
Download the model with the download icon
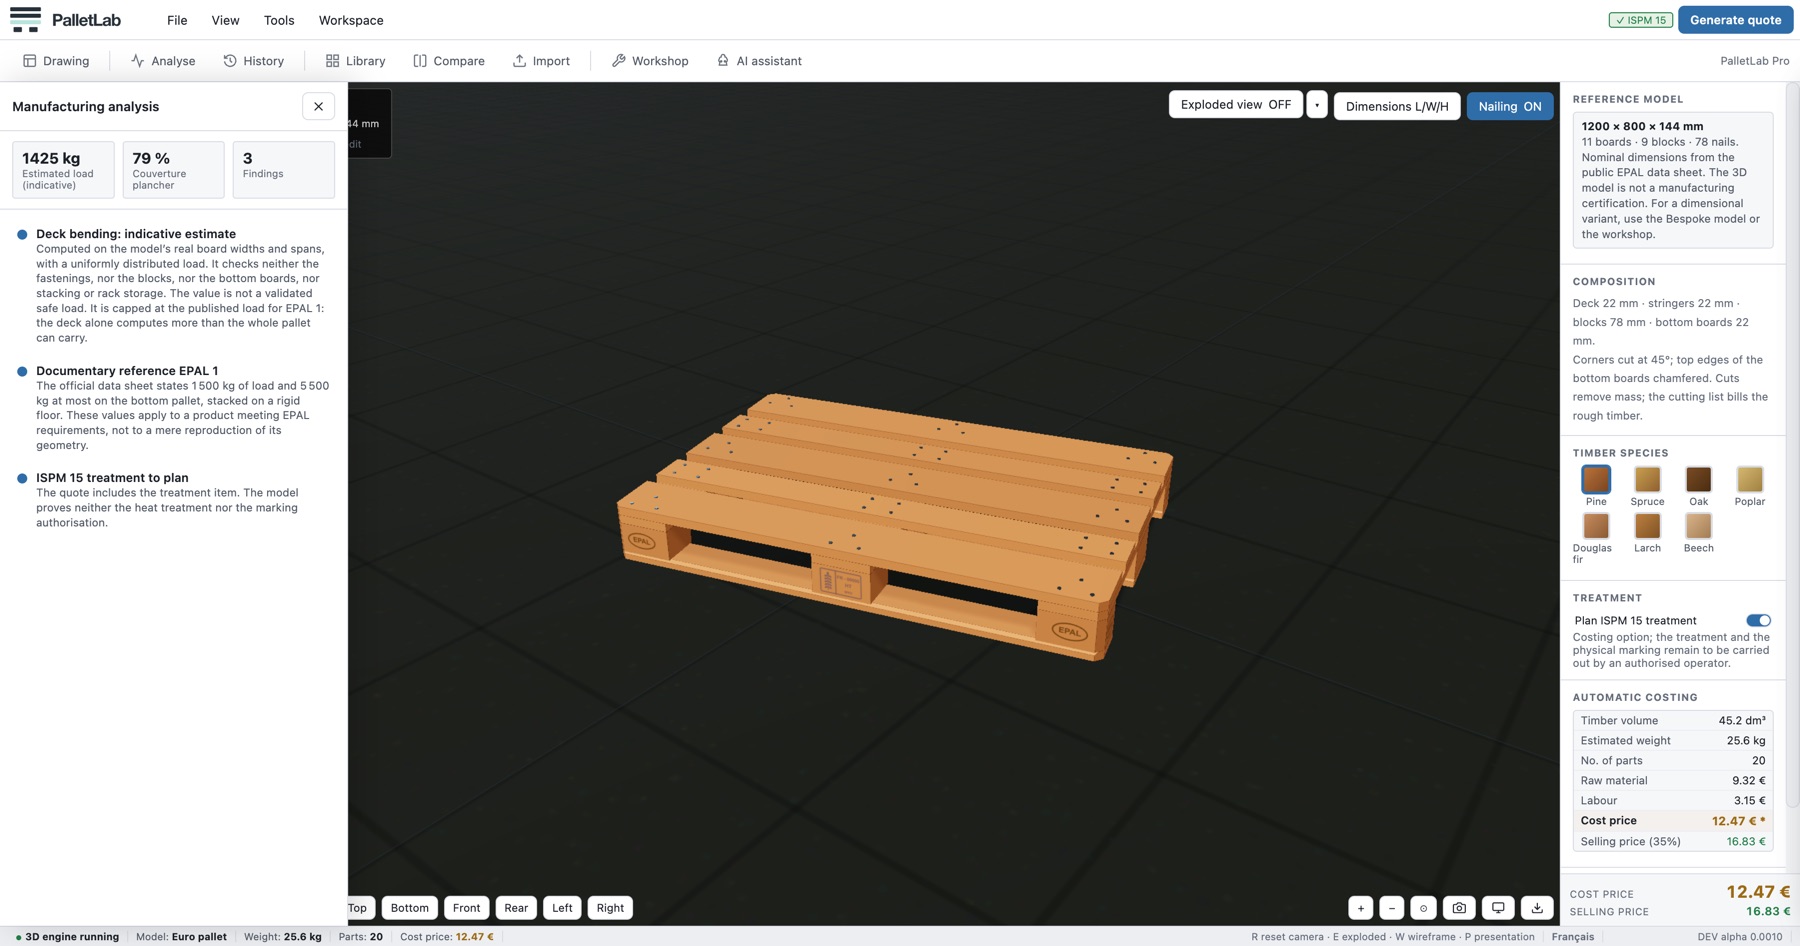1537,908
